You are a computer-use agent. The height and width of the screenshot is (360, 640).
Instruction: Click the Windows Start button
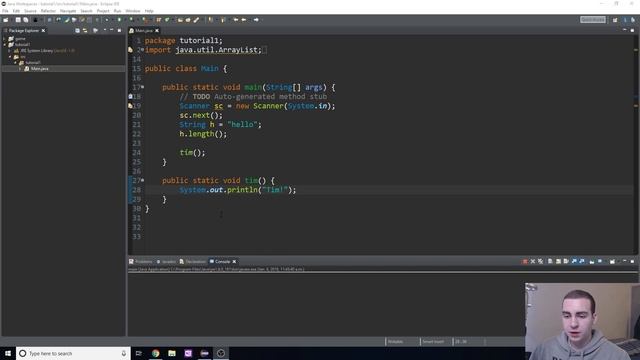point(8,353)
